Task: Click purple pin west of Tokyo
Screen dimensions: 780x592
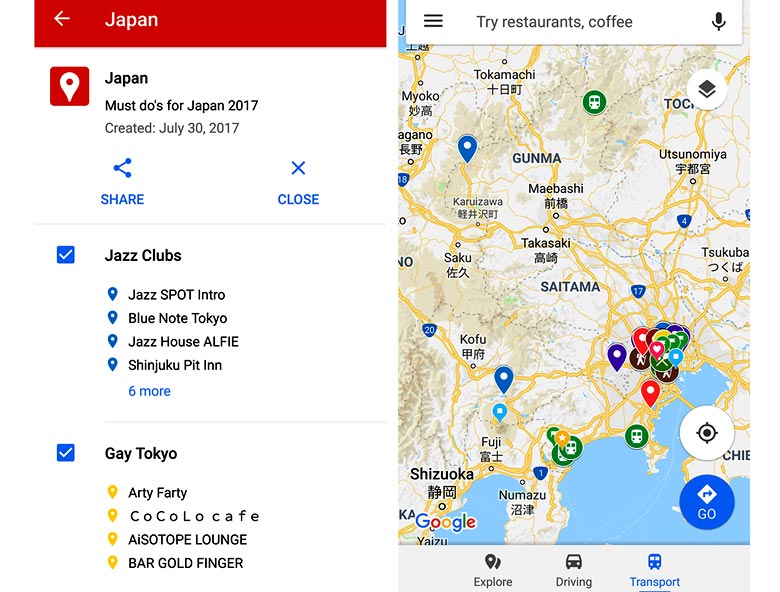Action: [617, 356]
